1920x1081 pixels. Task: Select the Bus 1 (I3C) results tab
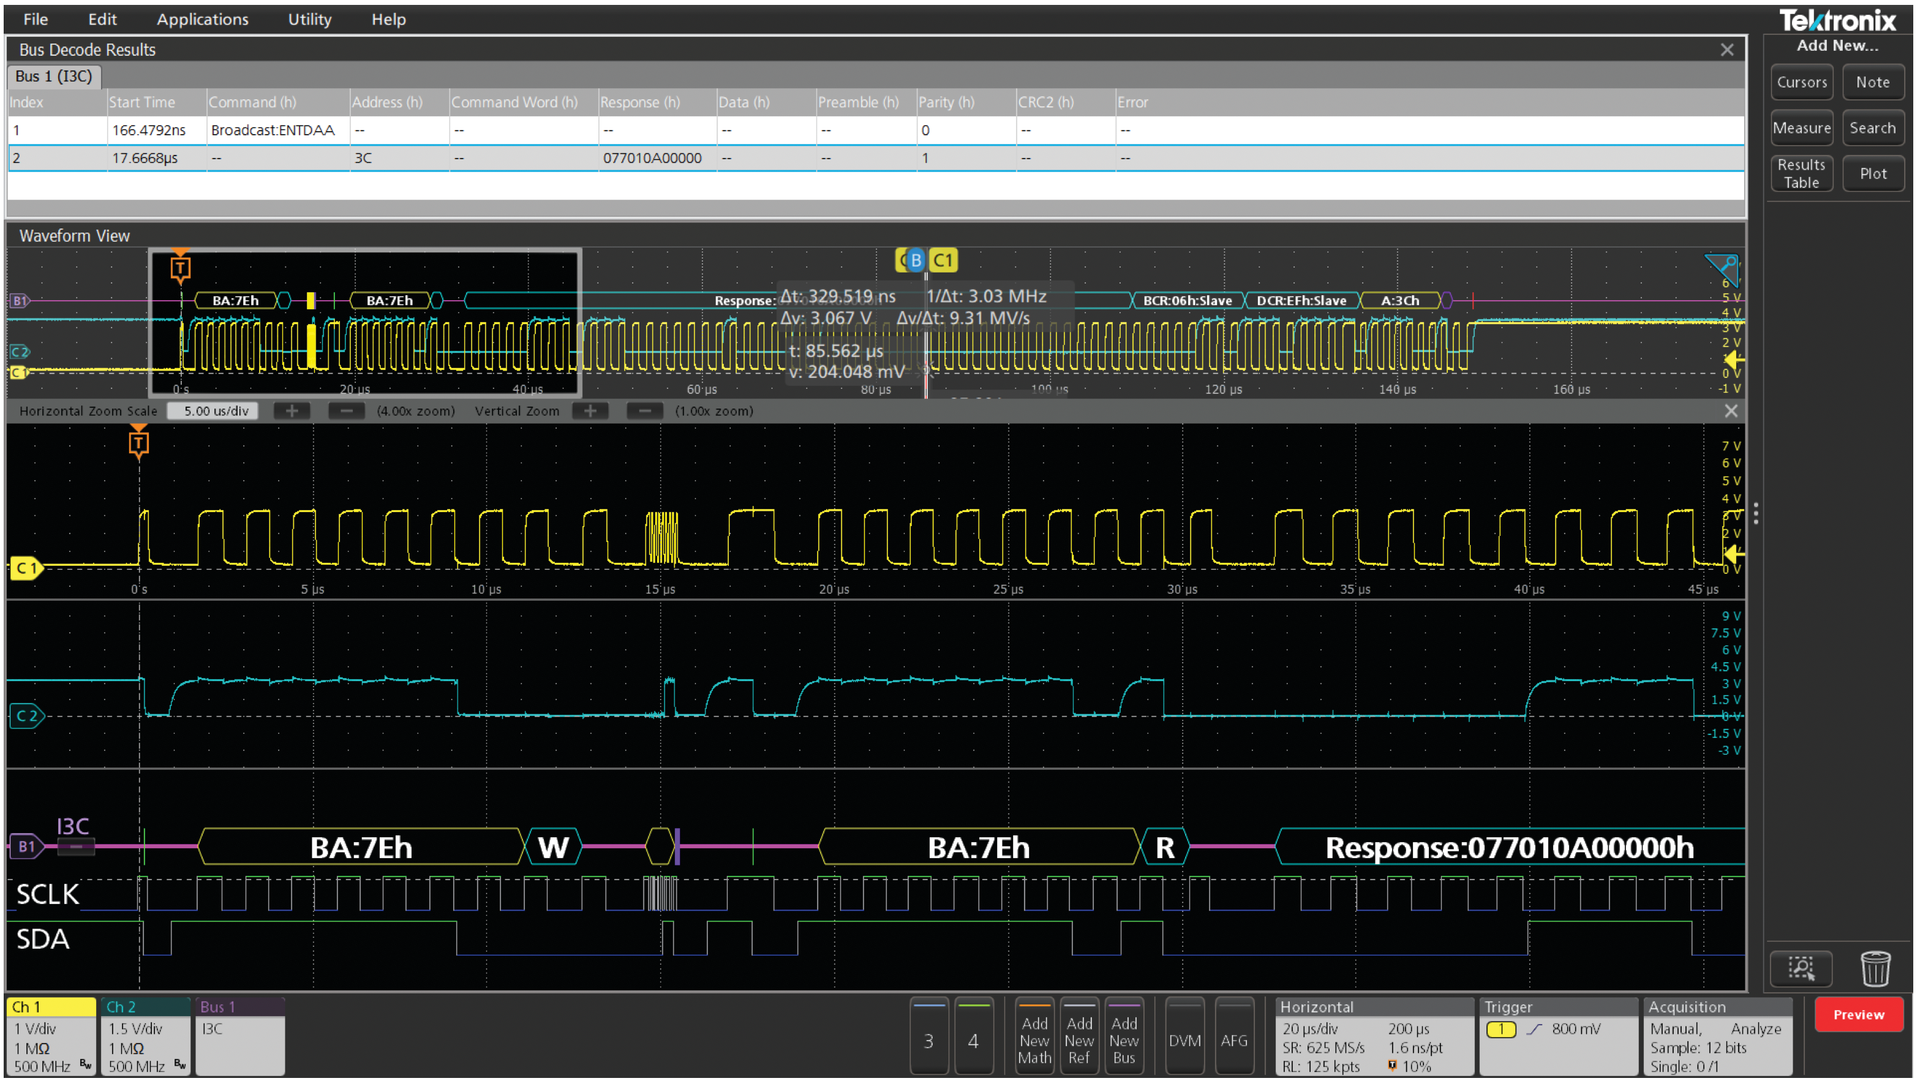[x=54, y=76]
